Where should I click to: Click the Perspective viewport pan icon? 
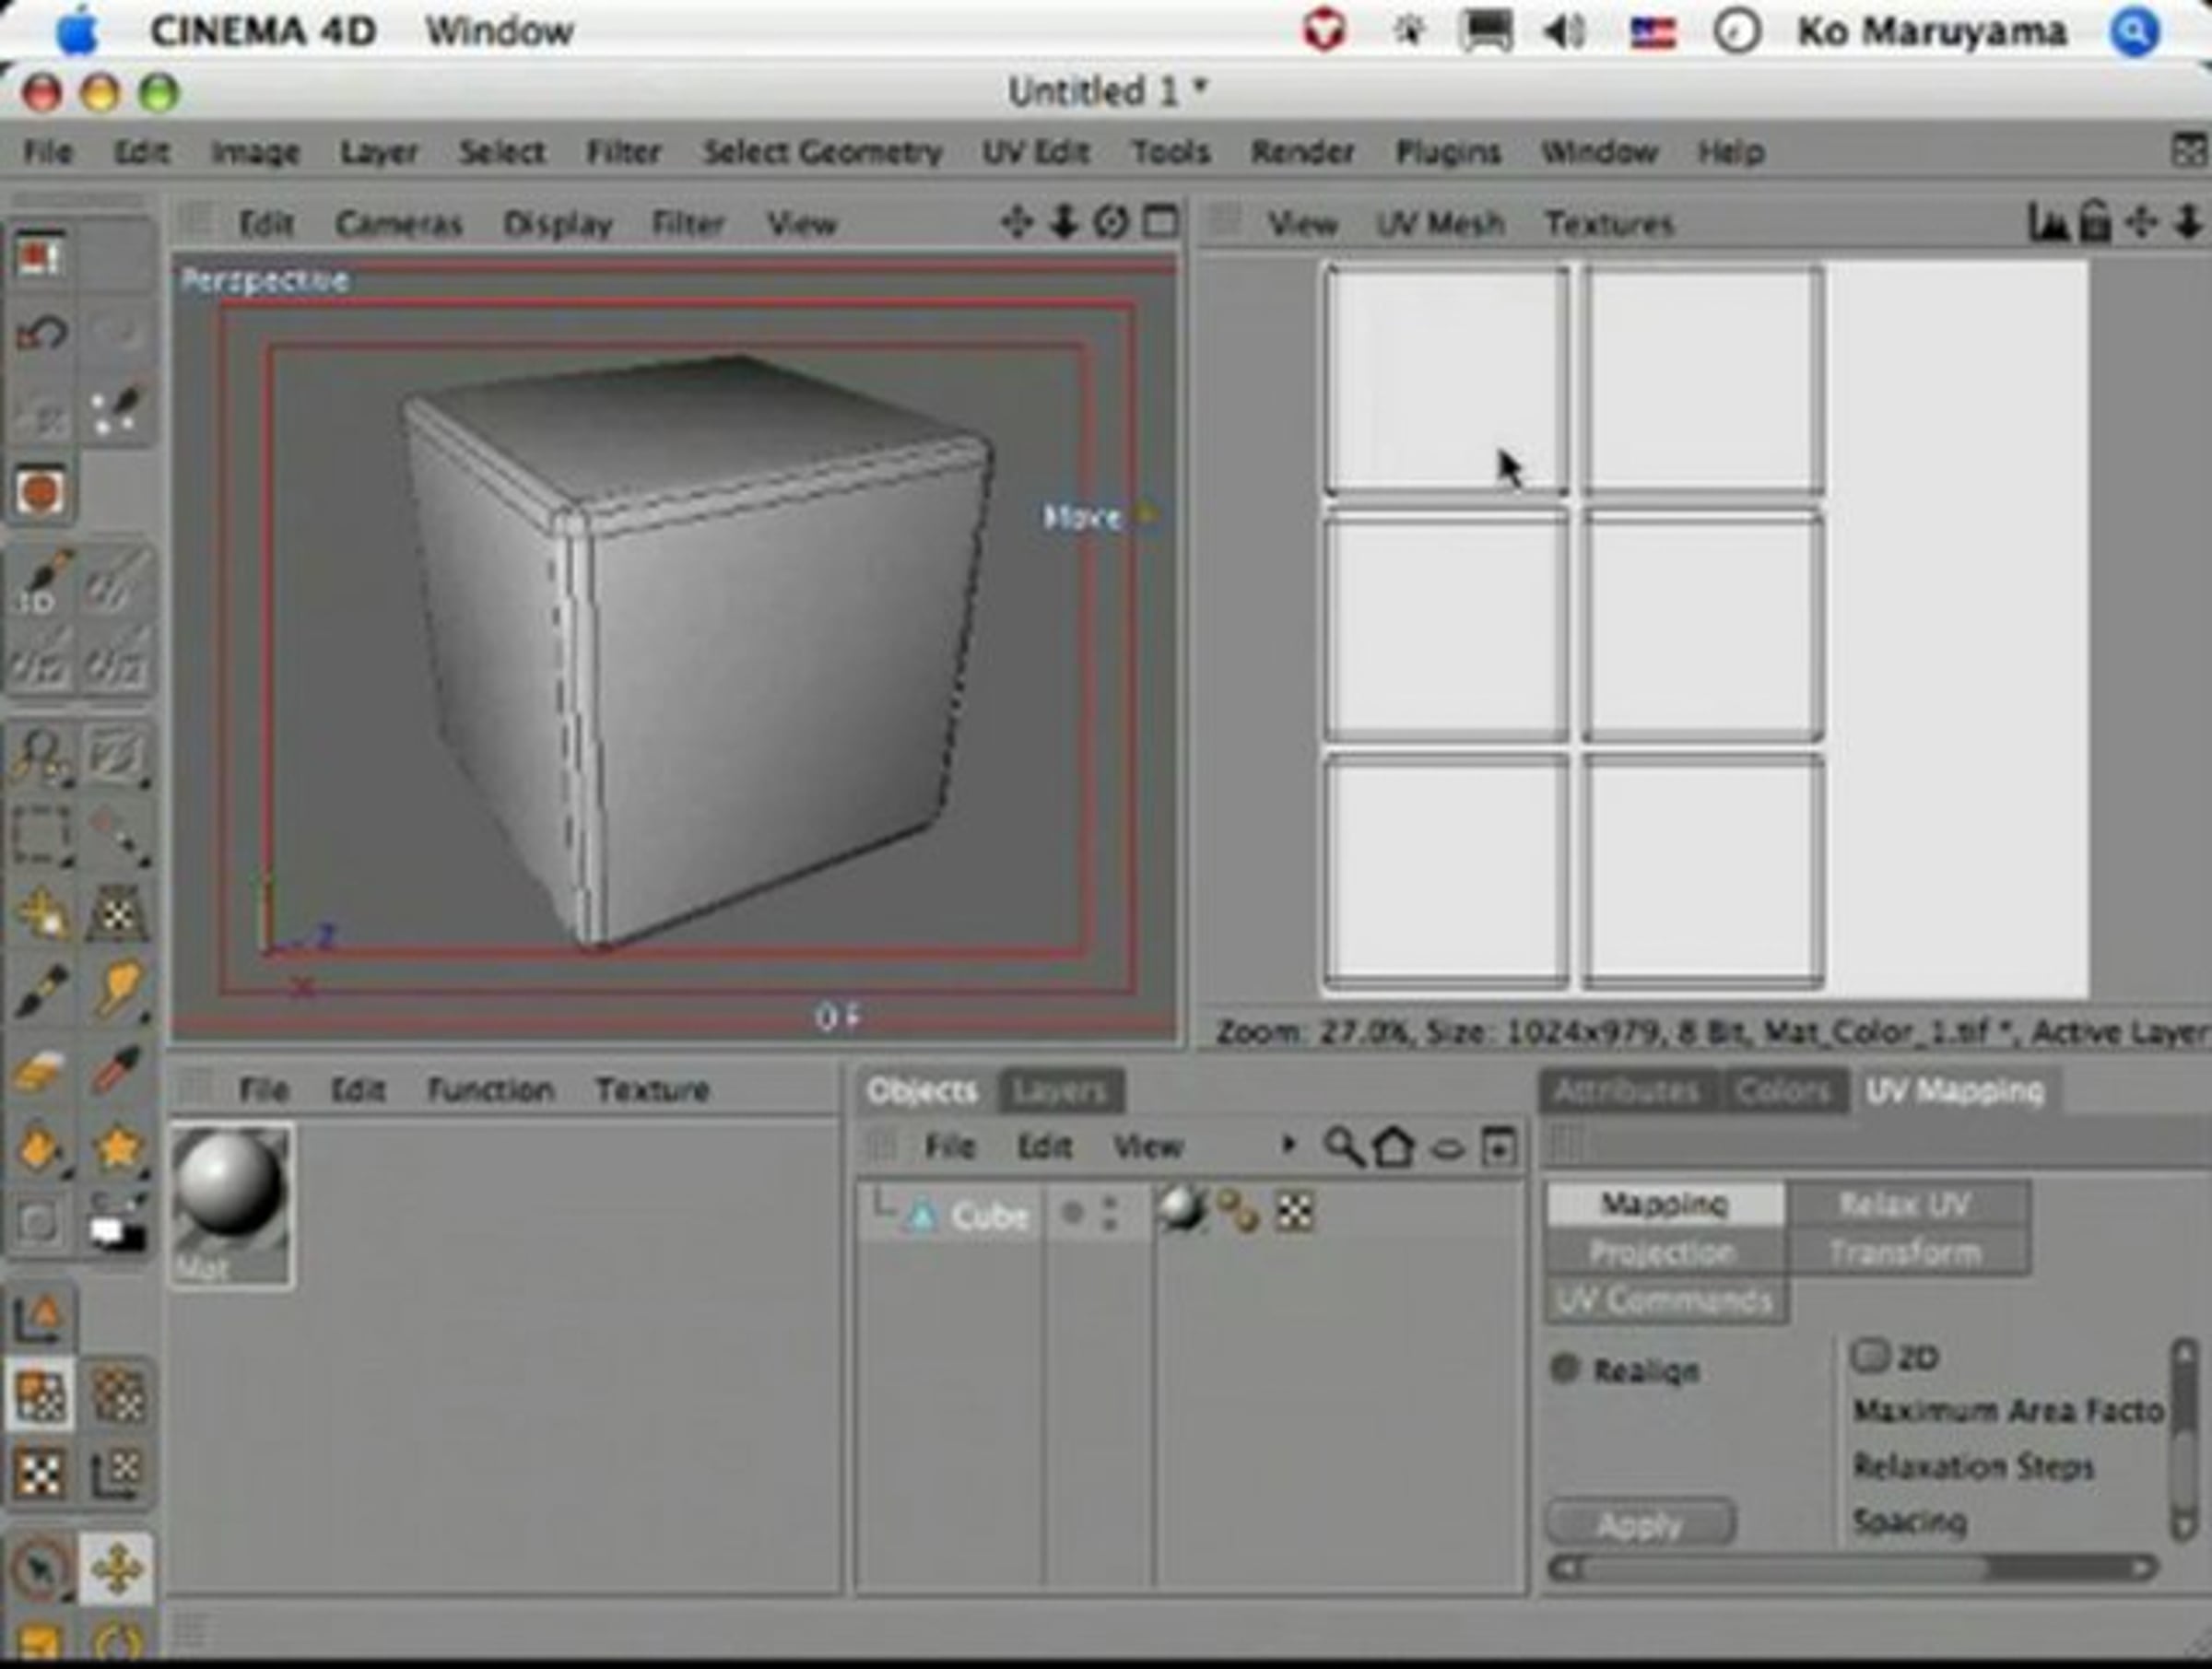point(1016,221)
